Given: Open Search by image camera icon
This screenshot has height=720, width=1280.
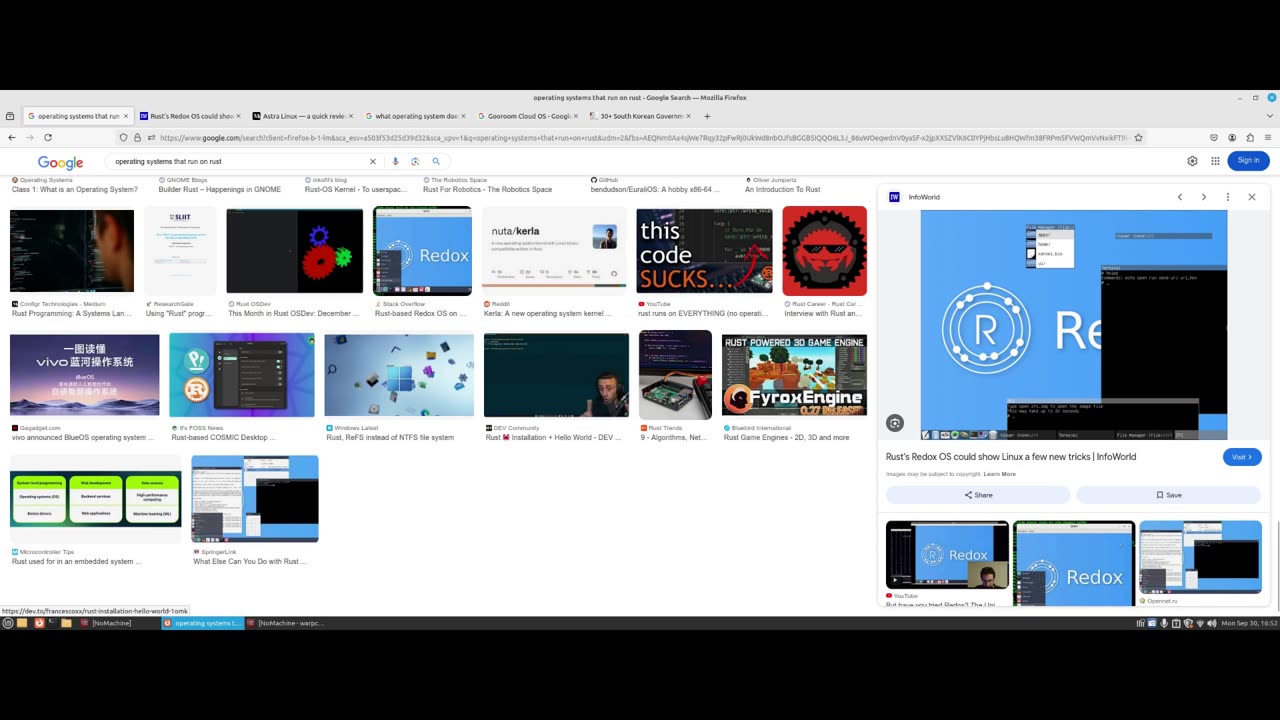Looking at the screenshot, I should pyautogui.click(x=415, y=161).
